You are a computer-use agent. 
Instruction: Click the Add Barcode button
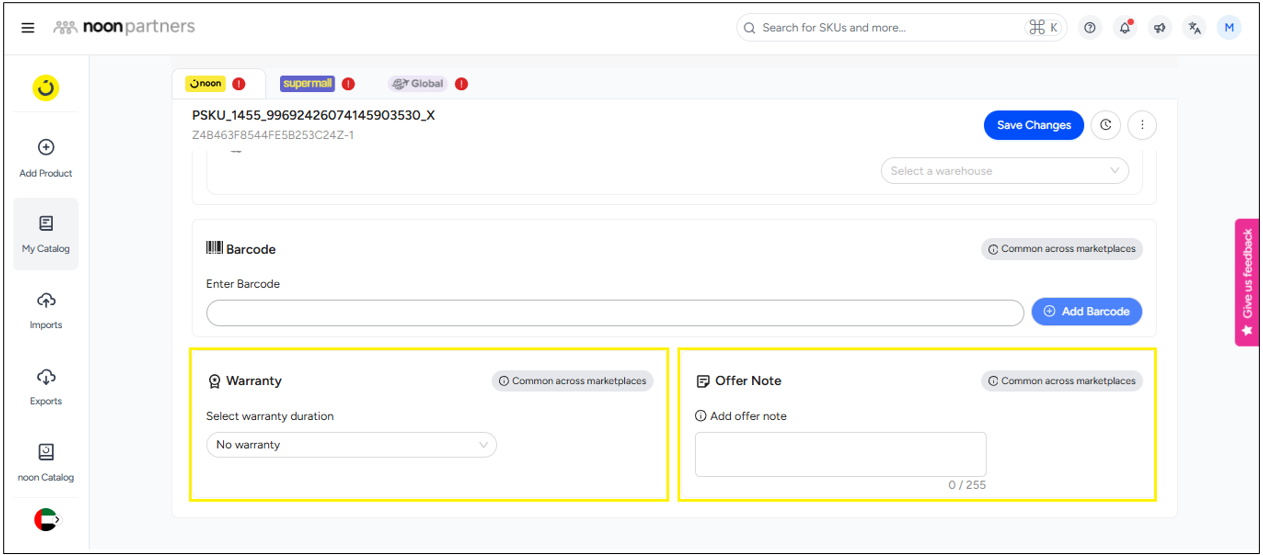1086,312
